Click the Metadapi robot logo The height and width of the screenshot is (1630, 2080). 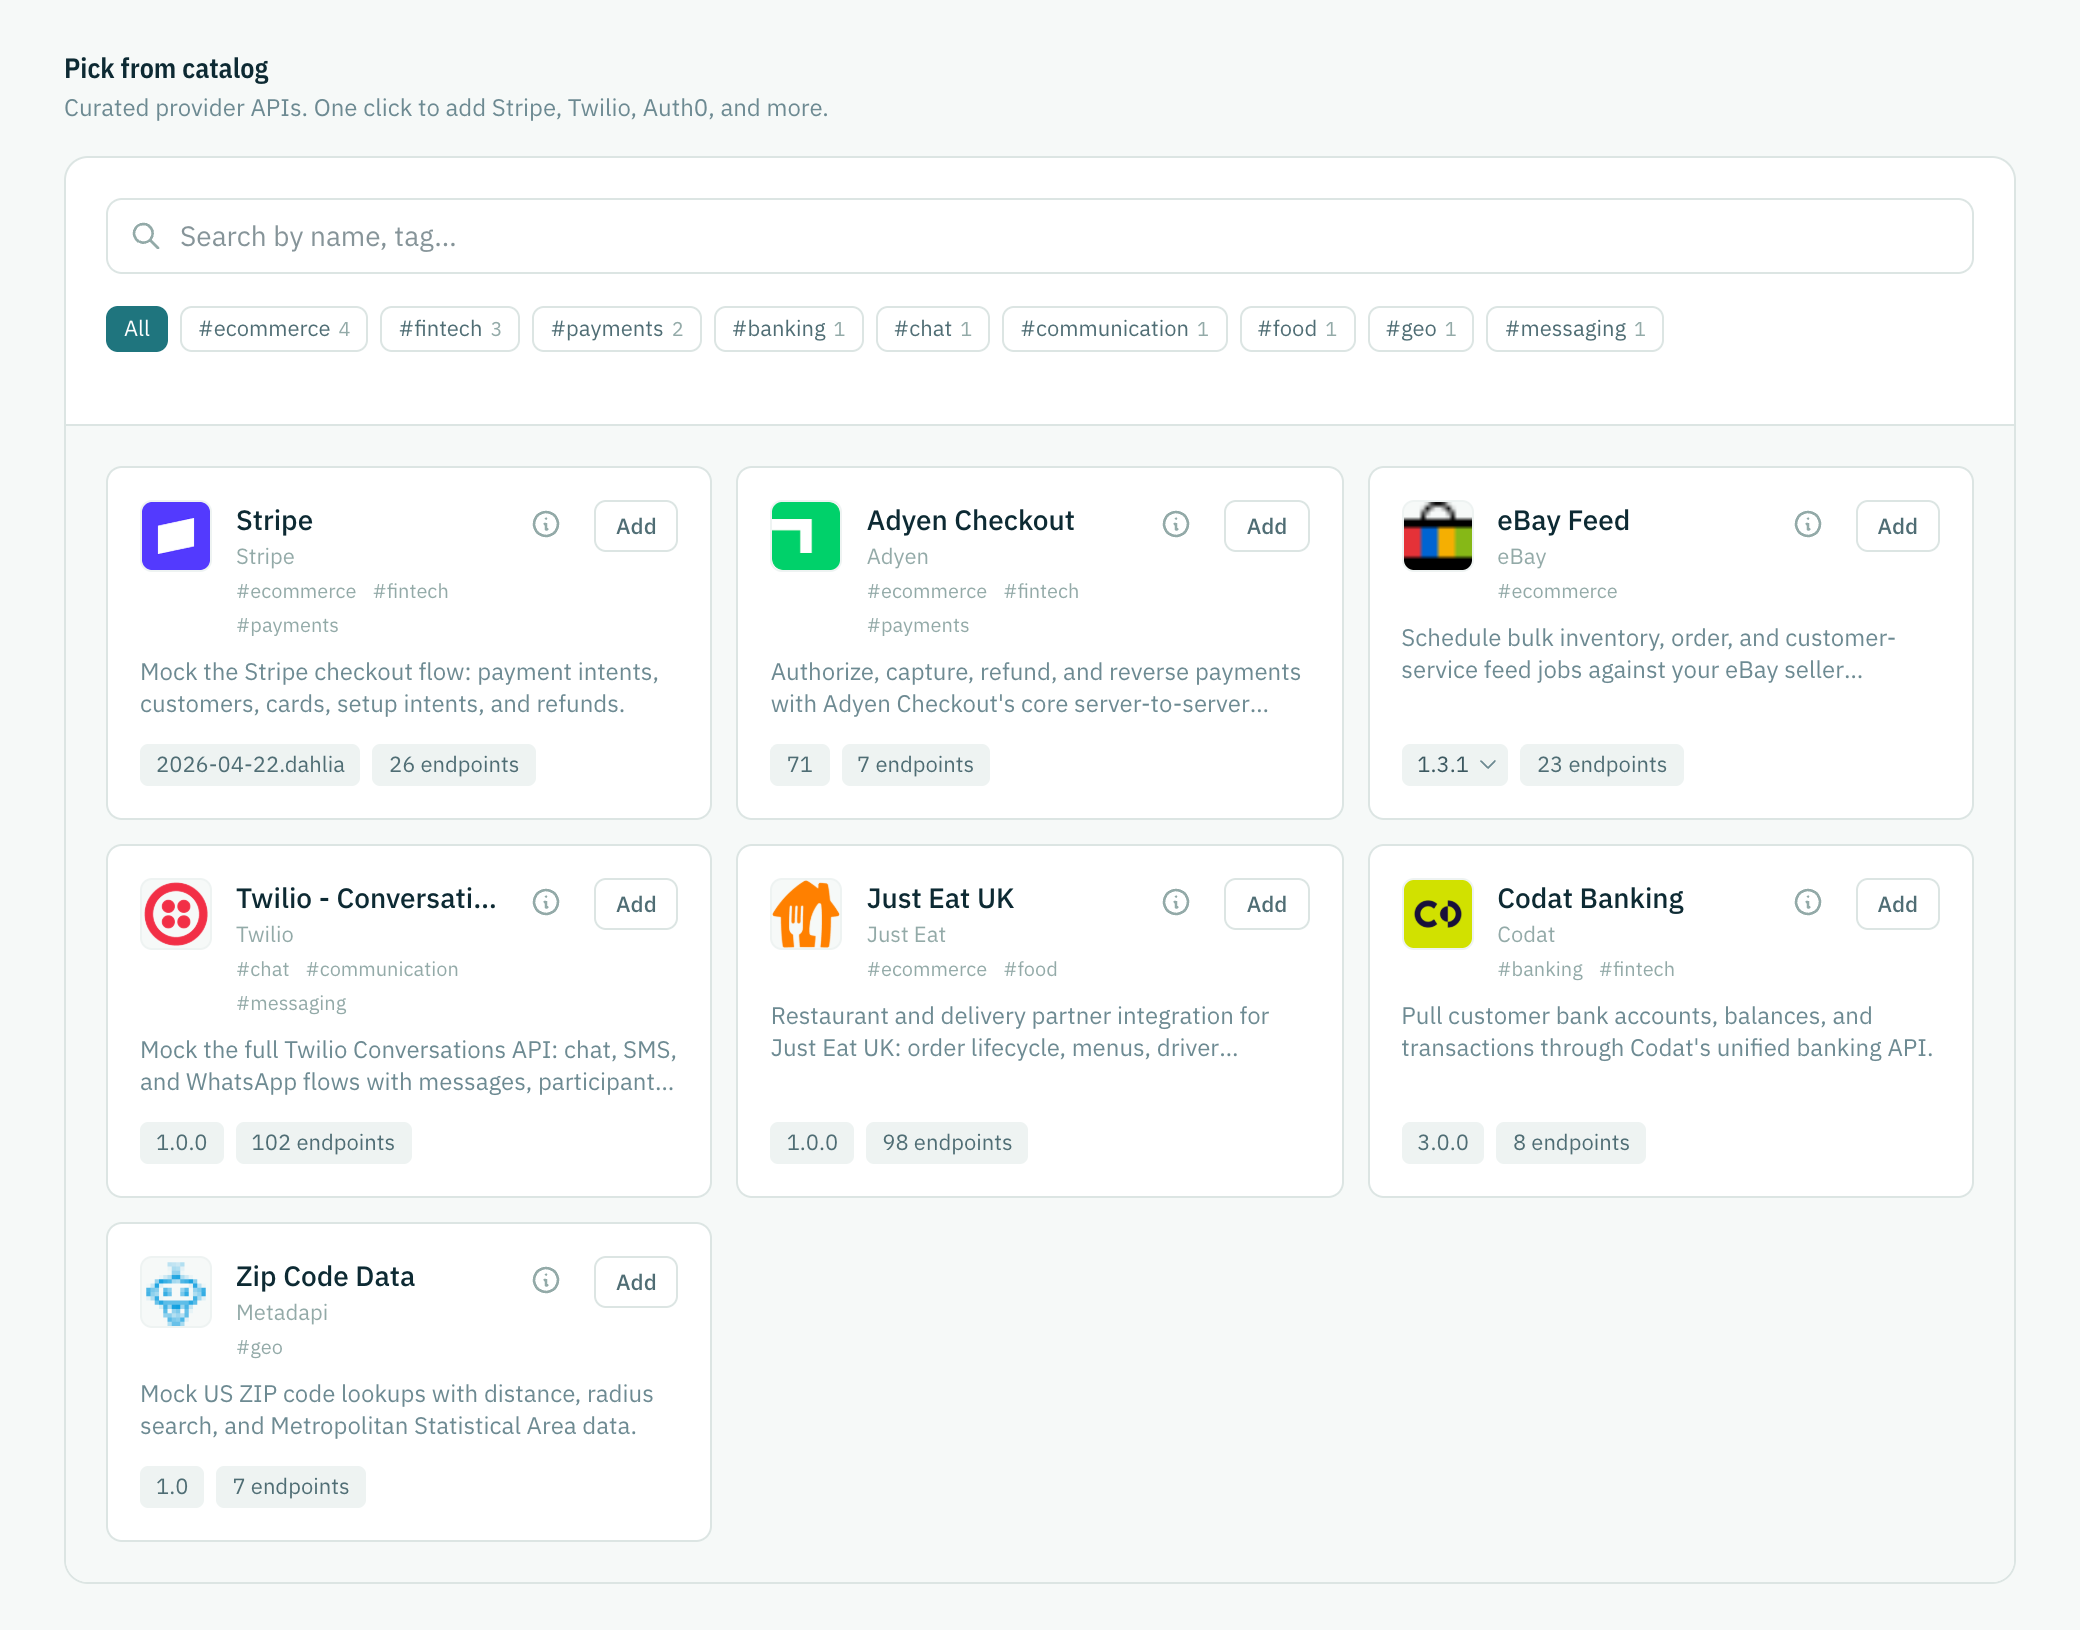click(176, 1292)
